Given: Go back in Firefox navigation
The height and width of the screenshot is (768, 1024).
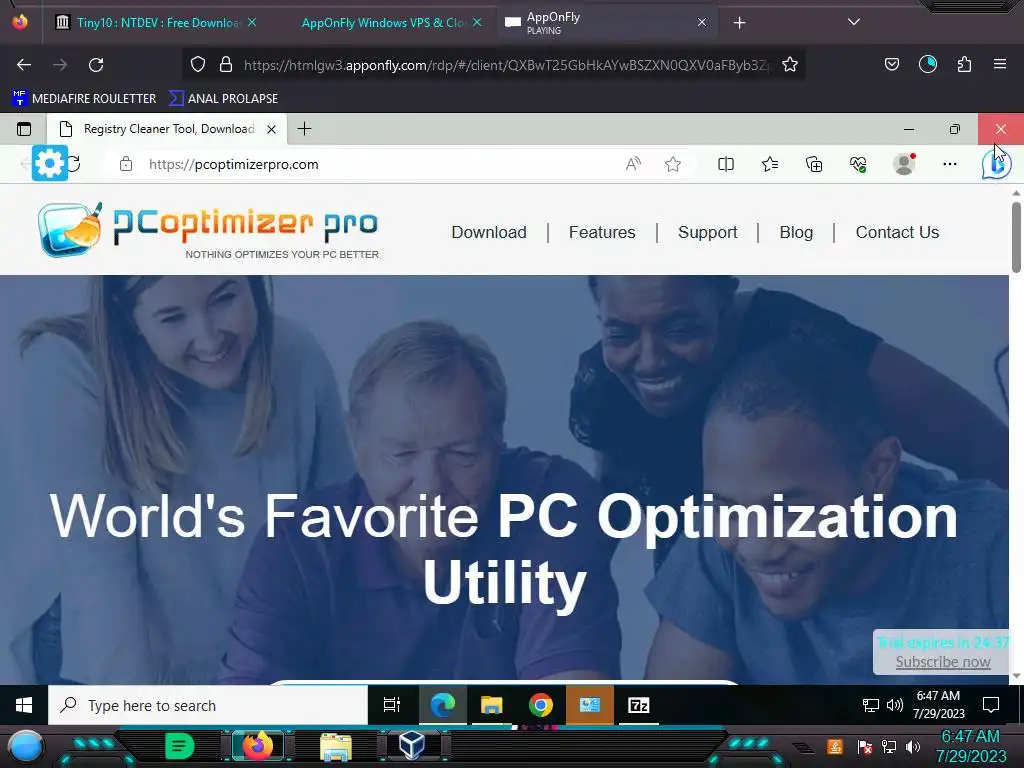Looking at the screenshot, I should pos(24,65).
